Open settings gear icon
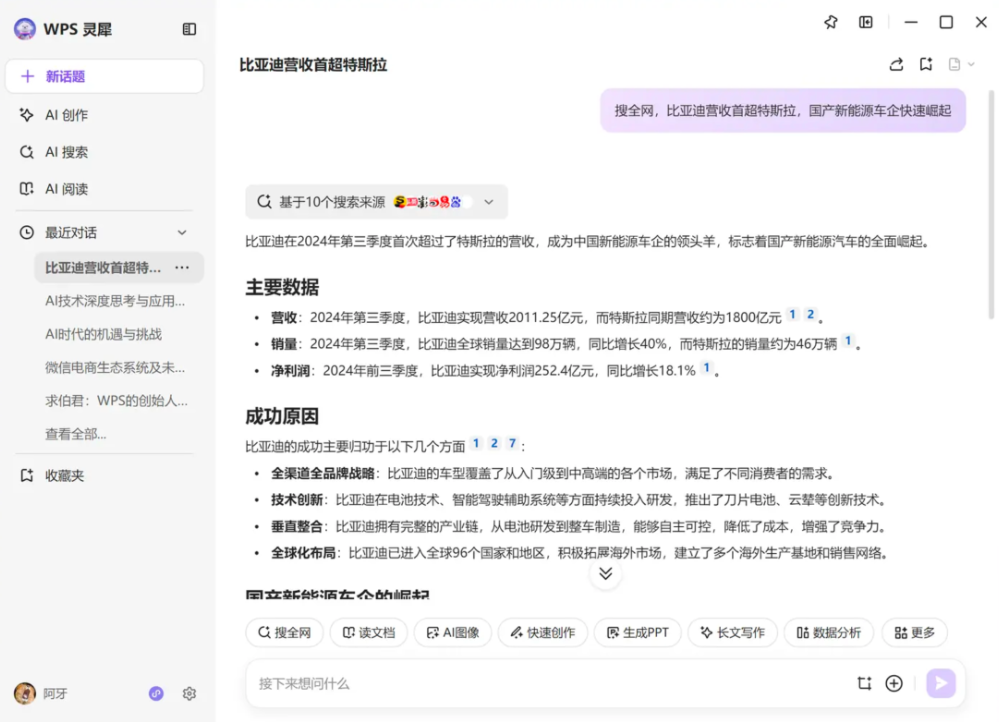This screenshot has width=999, height=722. pos(189,693)
